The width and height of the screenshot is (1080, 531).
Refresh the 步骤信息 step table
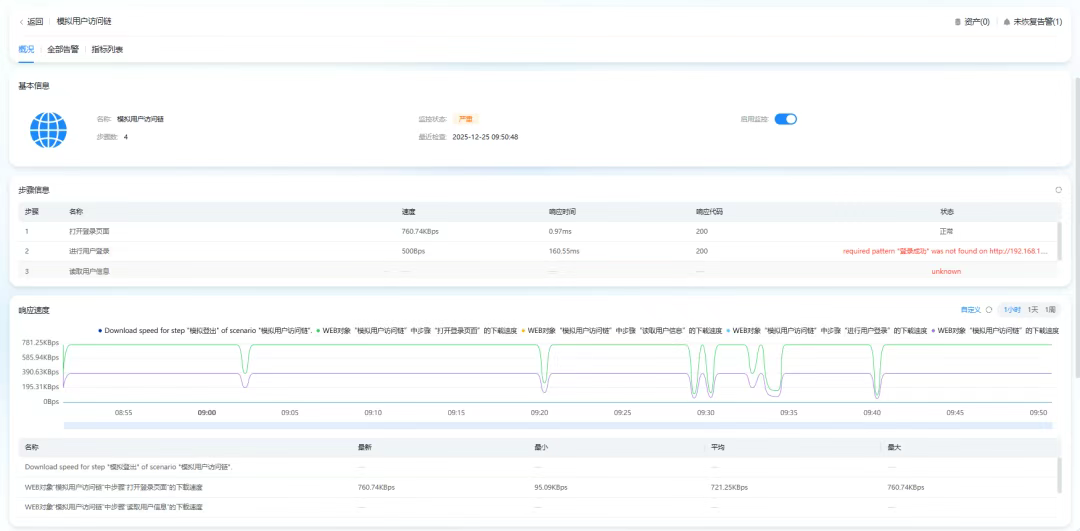tap(1058, 189)
